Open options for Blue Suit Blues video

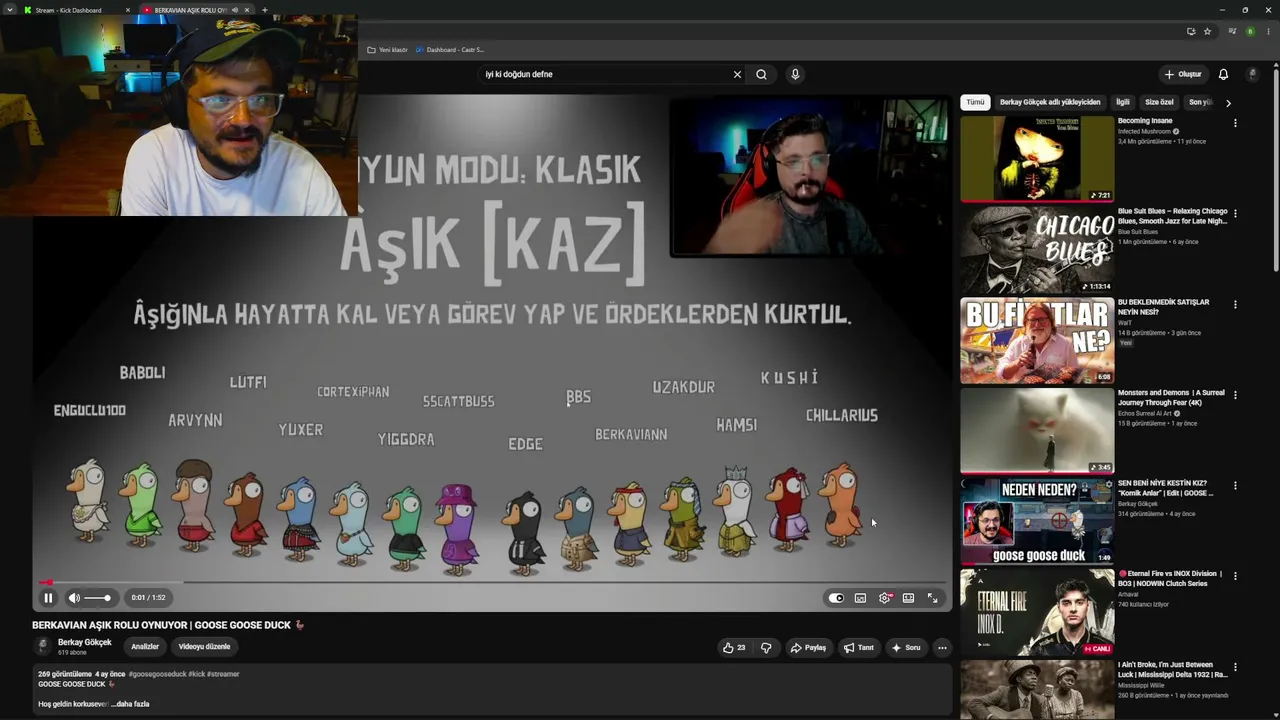pyautogui.click(x=1235, y=213)
